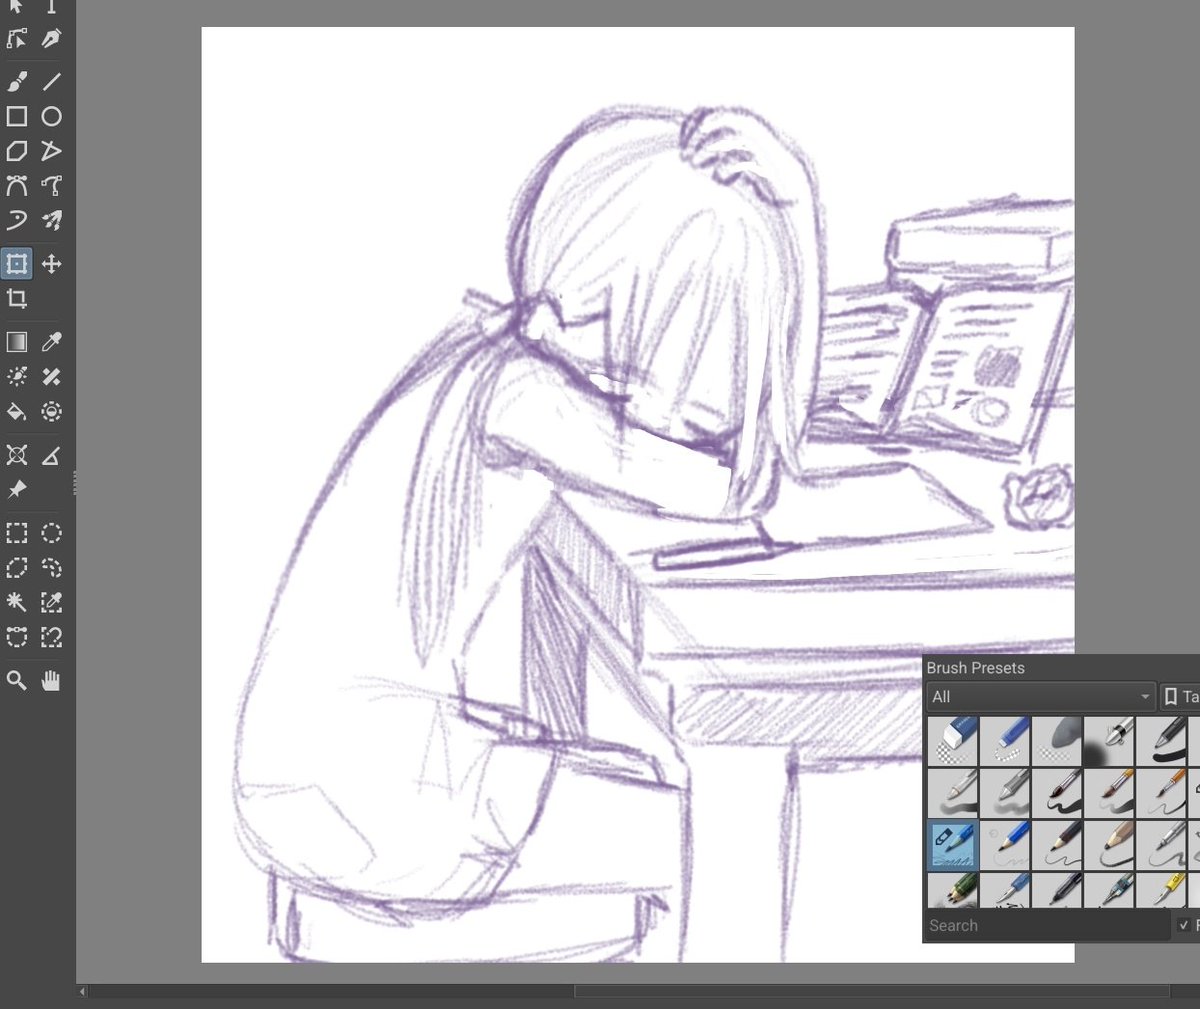Image resolution: width=1200 pixels, height=1009 pixels.
Task: Select the Zoom magnifier tool
Action: tap(17, 681)
